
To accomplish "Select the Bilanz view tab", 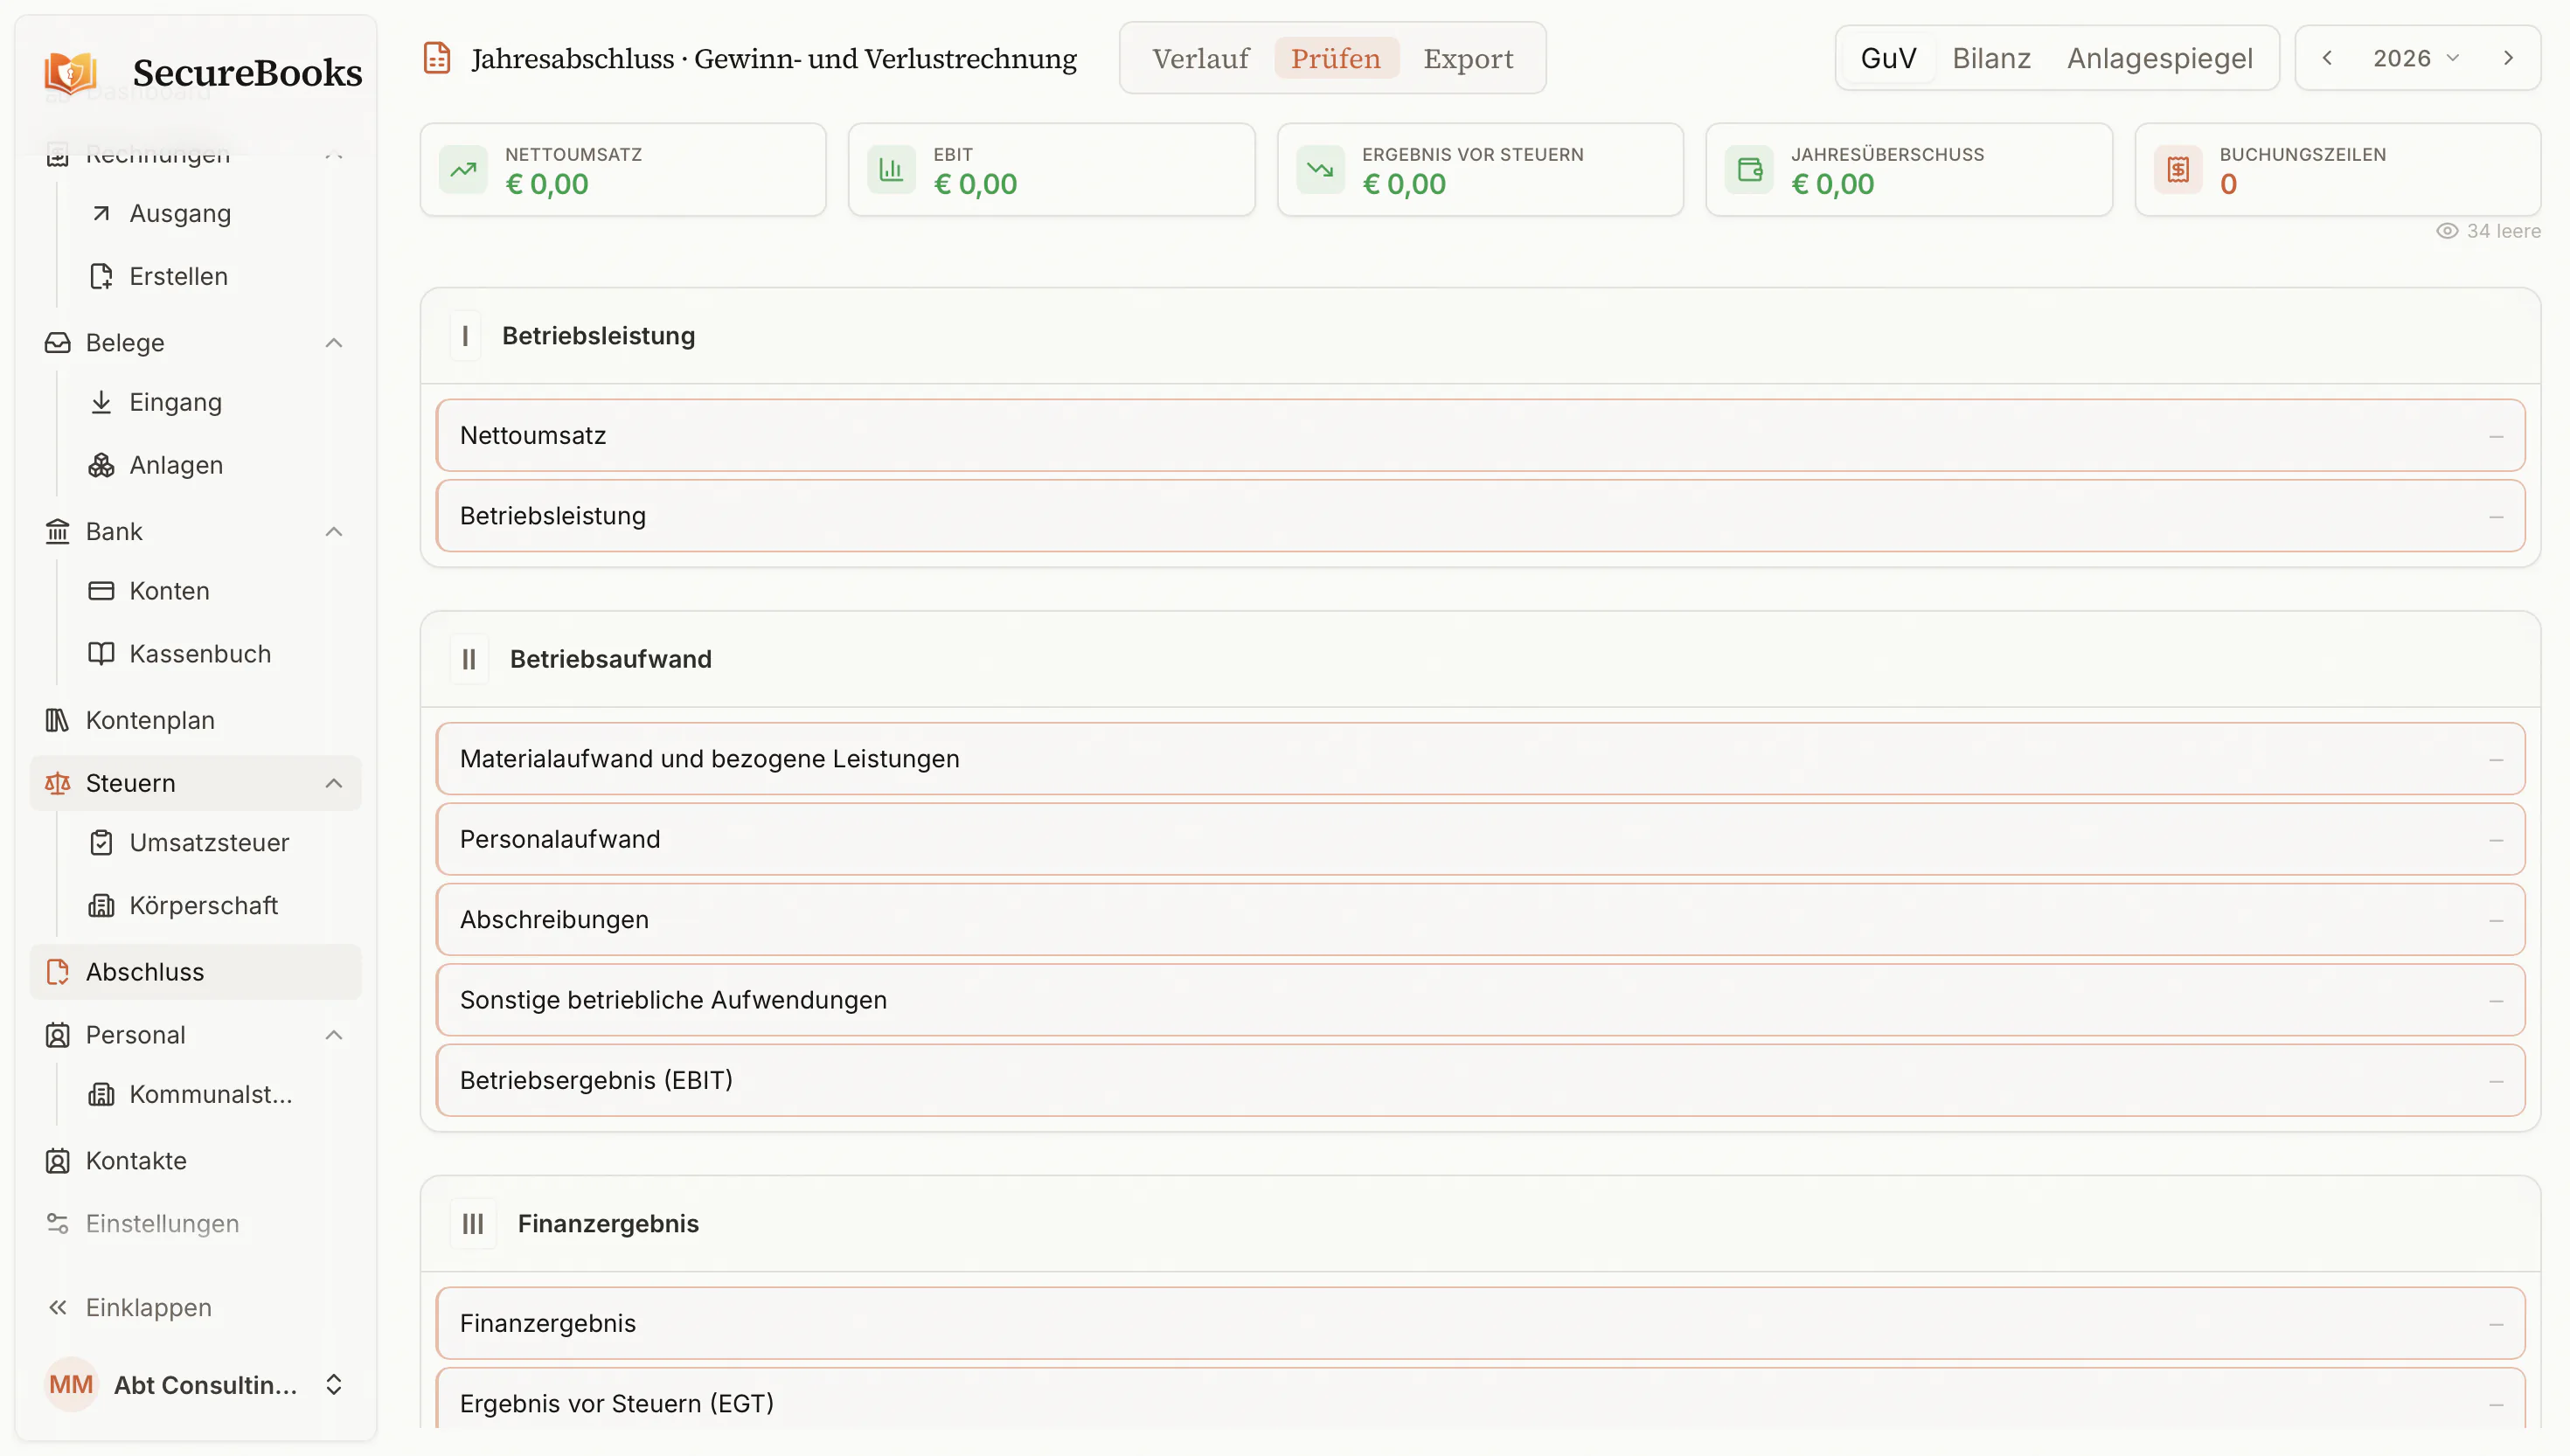I will click(x=1991, y=58).
